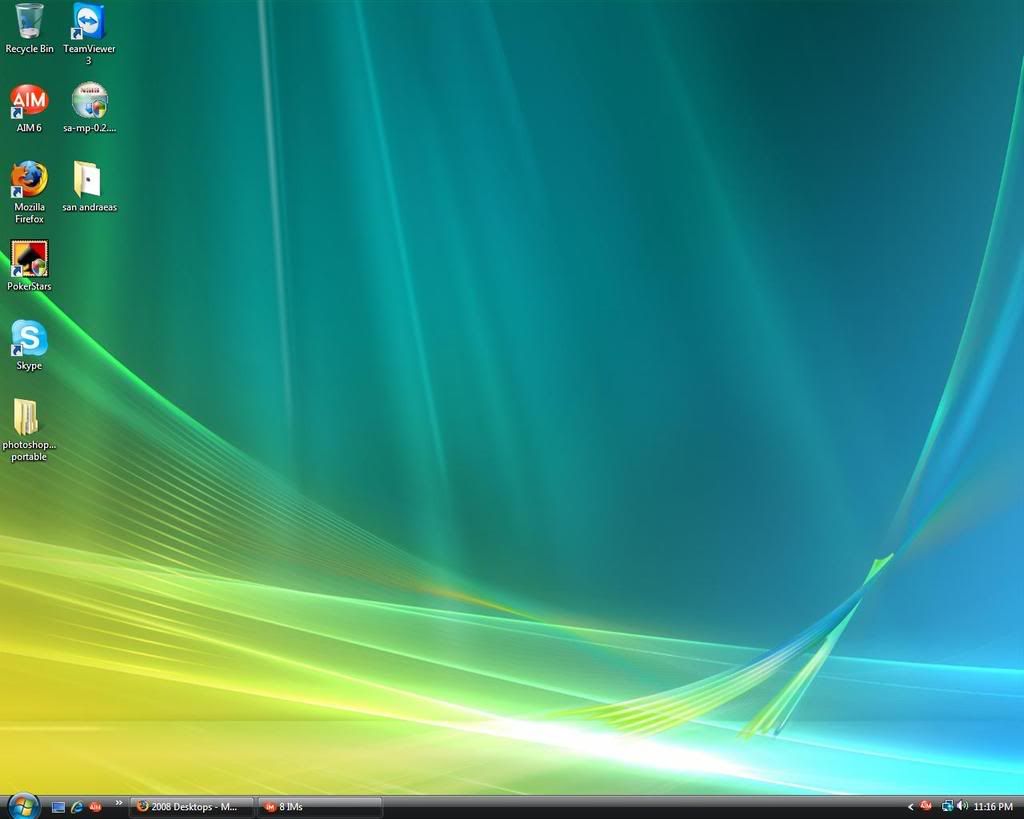Launch Internet Explorer from Quick Launch
Image resolution: width=1024 pixels, height=819 pixels.
(77, 807)
